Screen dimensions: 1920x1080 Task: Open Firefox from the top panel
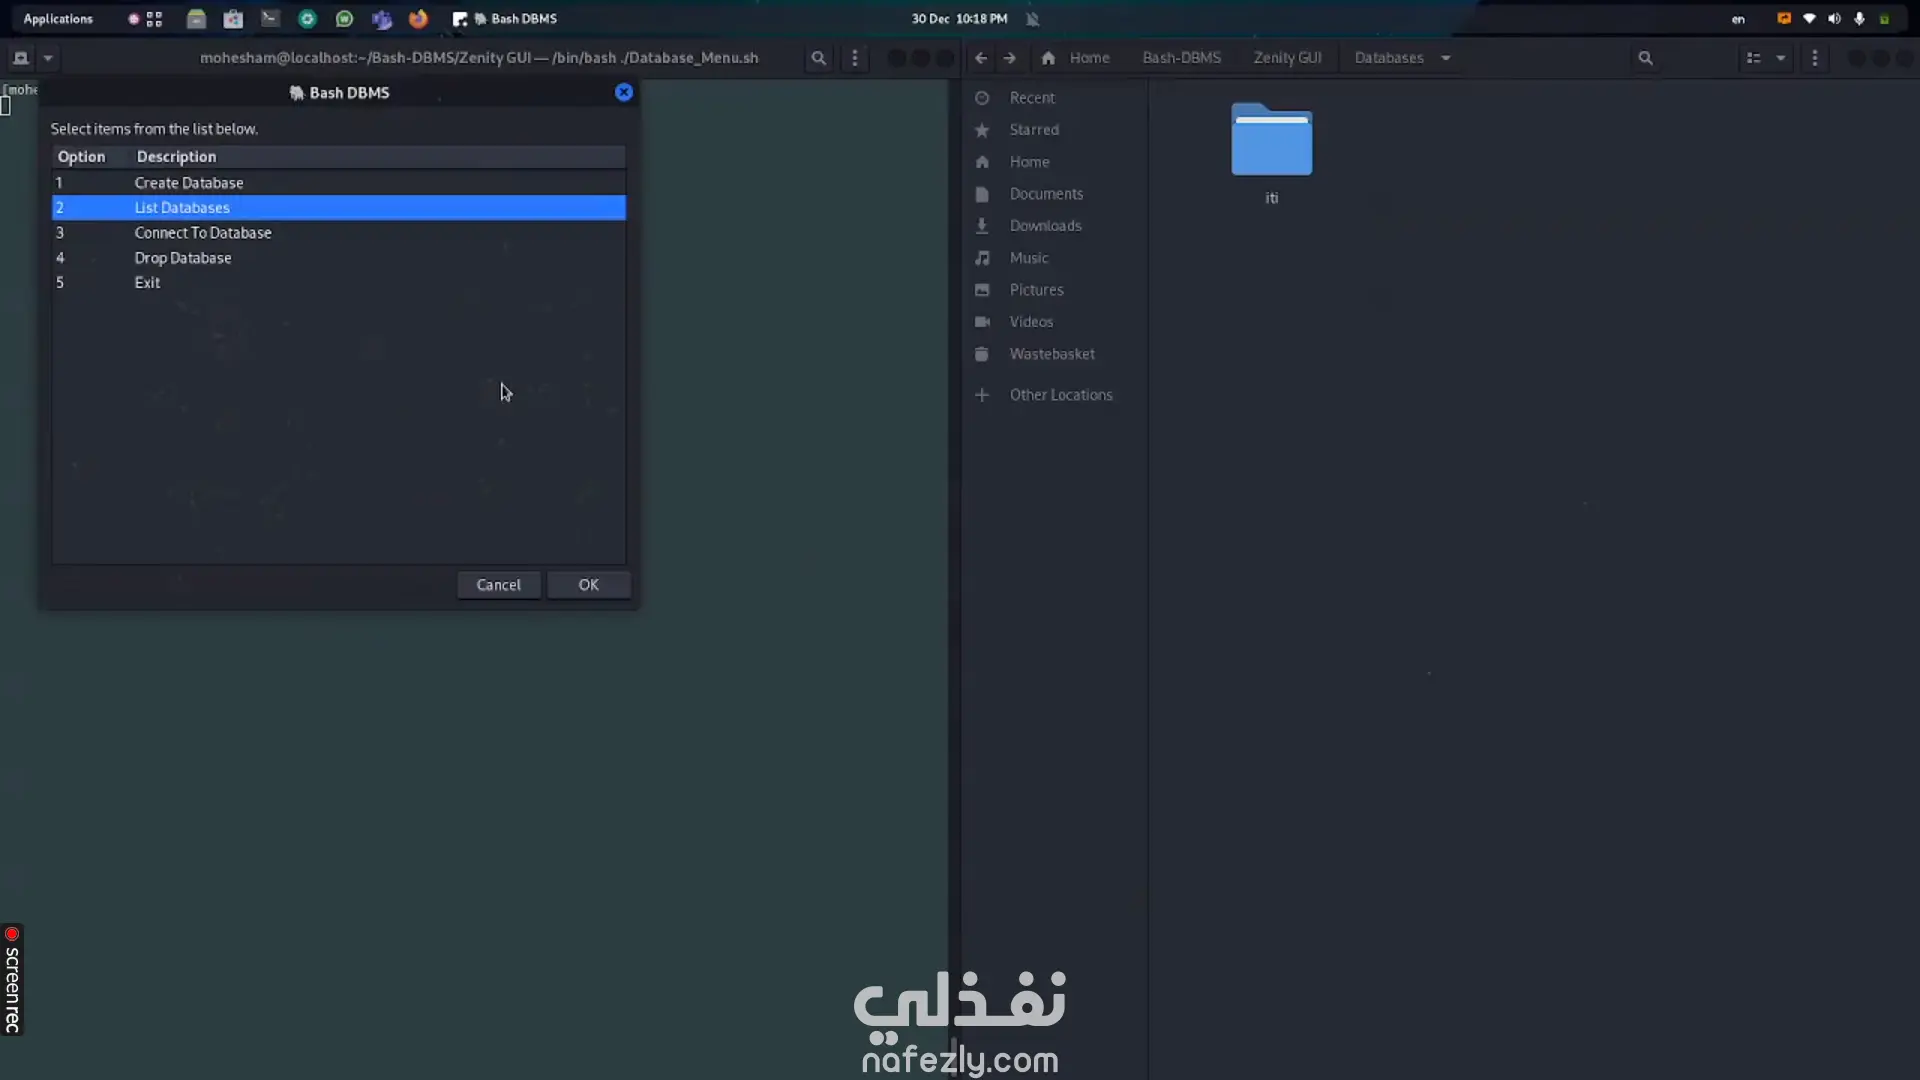[x=418, y=19]
